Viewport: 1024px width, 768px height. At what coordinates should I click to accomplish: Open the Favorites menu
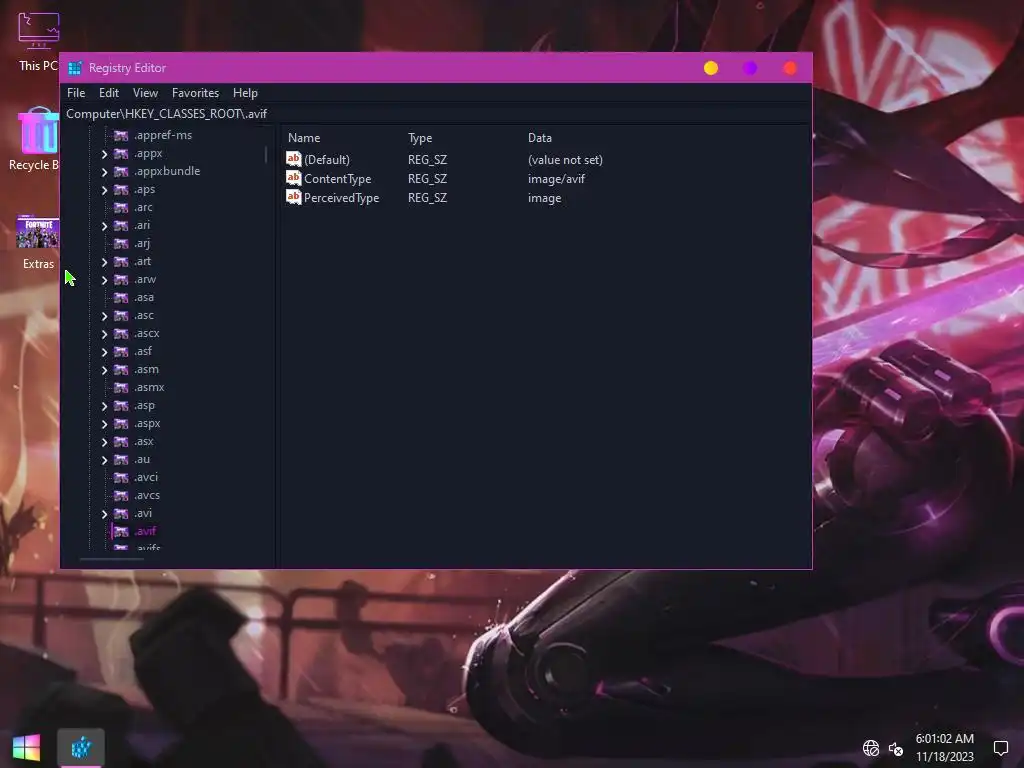195,93
